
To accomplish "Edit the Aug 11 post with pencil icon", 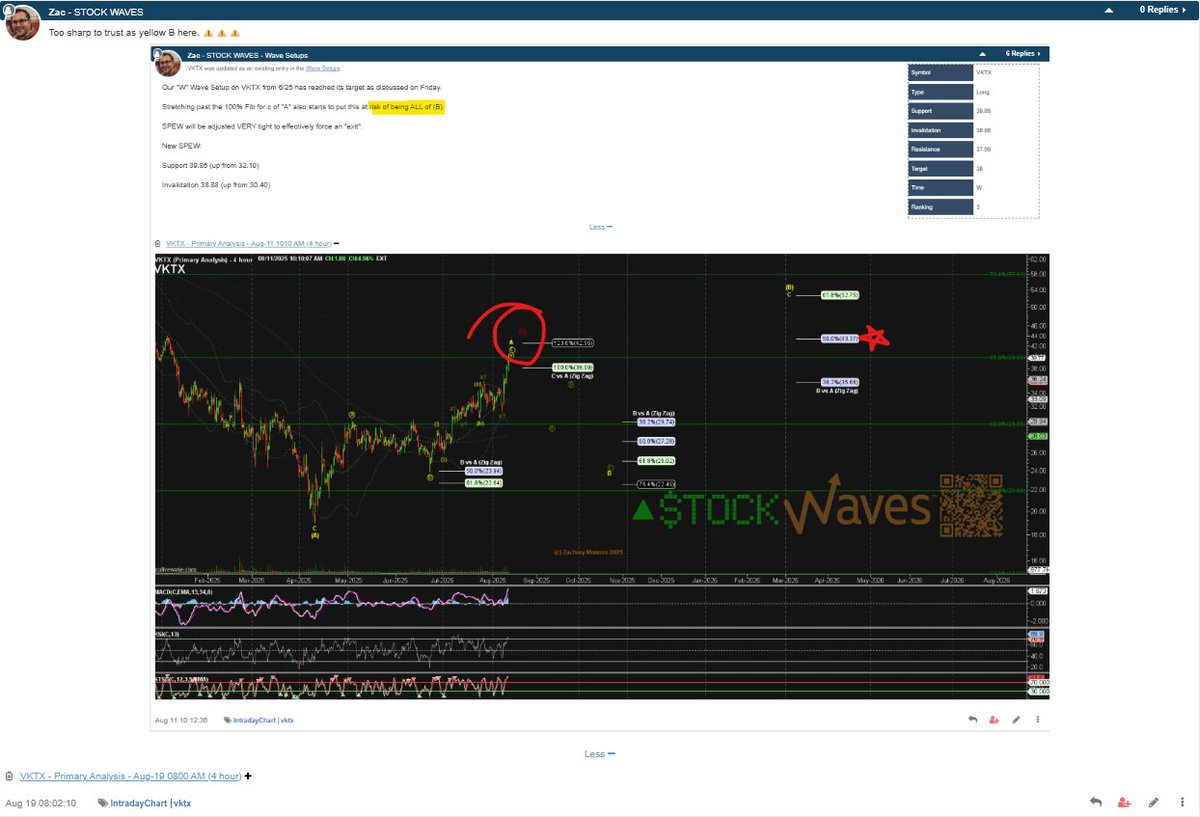I will (1016, 718).
